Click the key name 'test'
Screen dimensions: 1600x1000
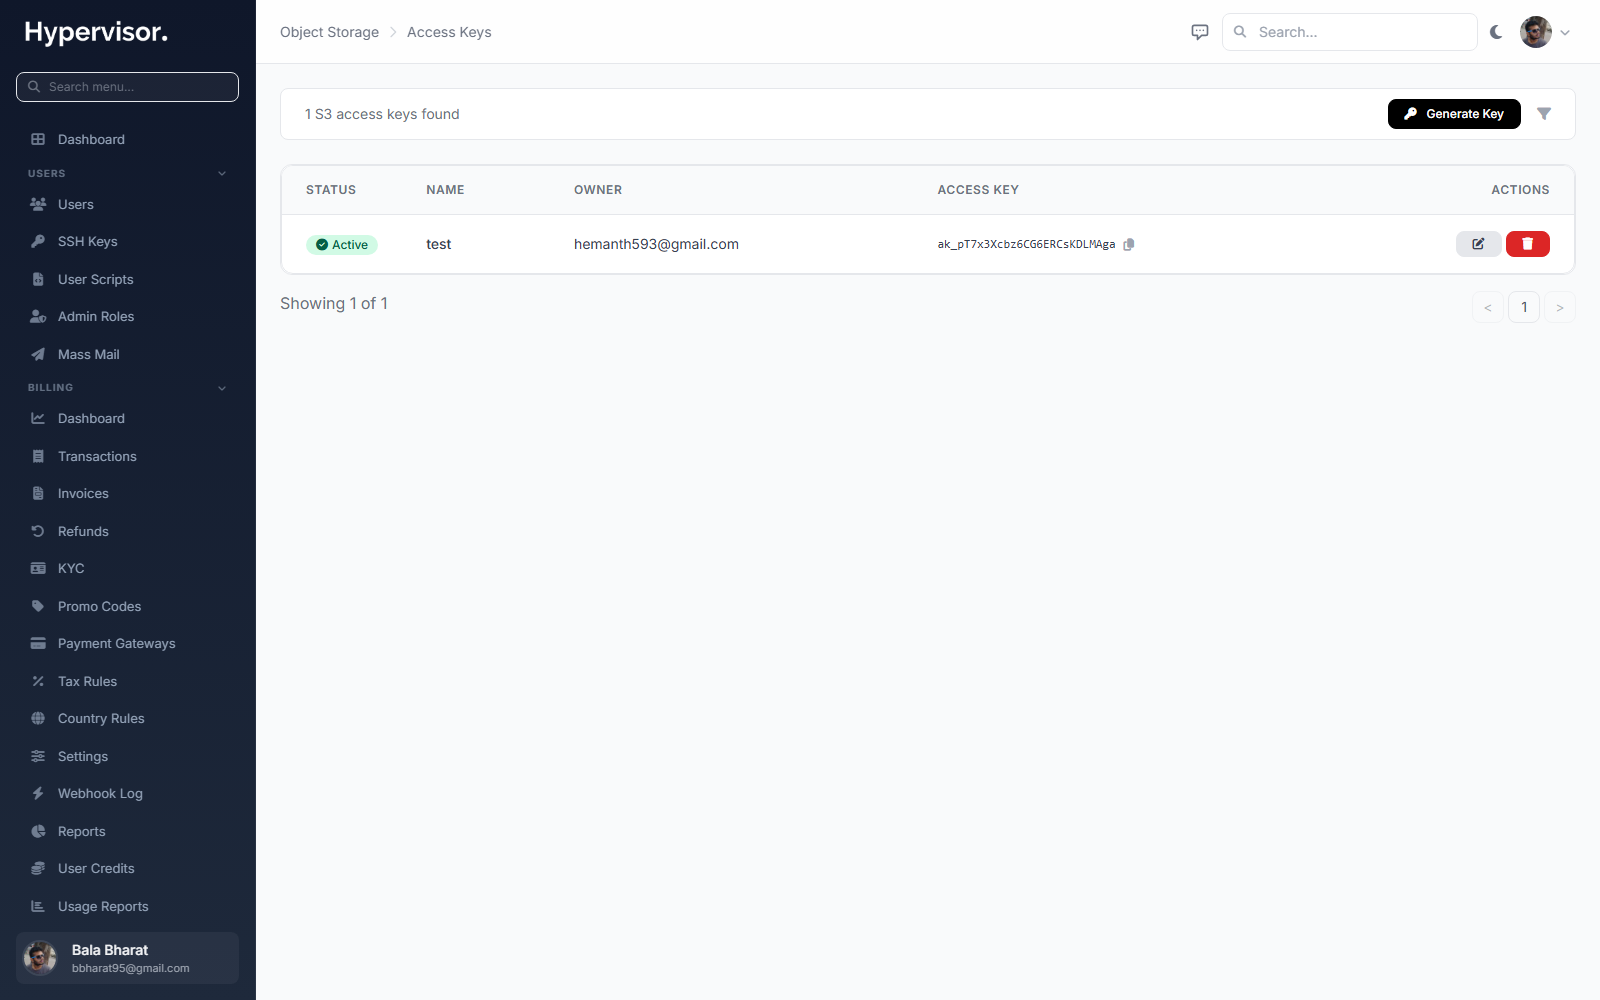[x=439, y=244]
